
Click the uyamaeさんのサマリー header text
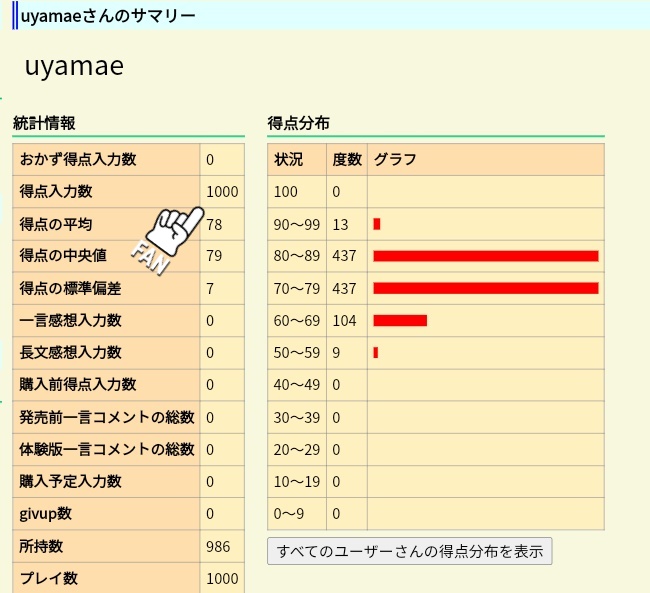(108, 16)
